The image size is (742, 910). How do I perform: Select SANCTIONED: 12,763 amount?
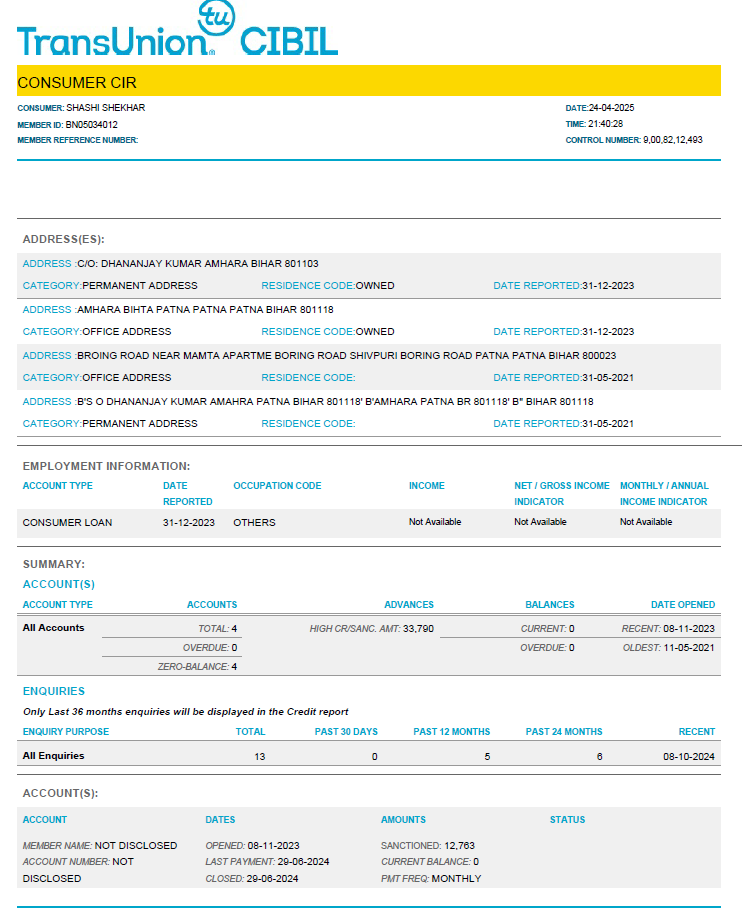click(428, 846)
